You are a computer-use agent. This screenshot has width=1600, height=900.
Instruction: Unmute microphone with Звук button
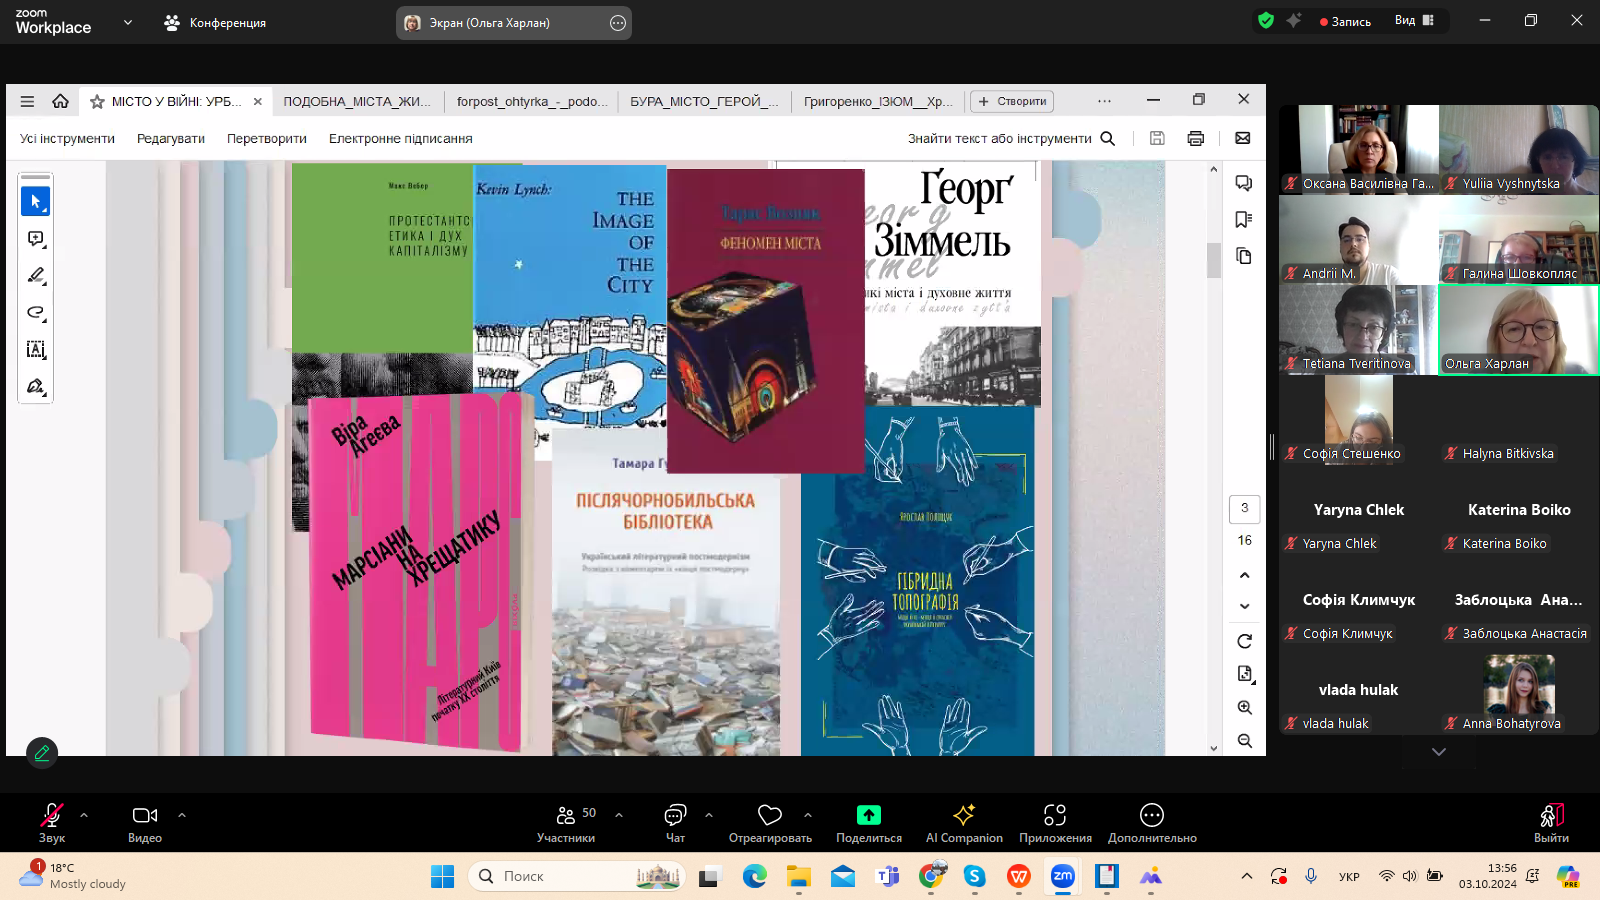(52, 823)
